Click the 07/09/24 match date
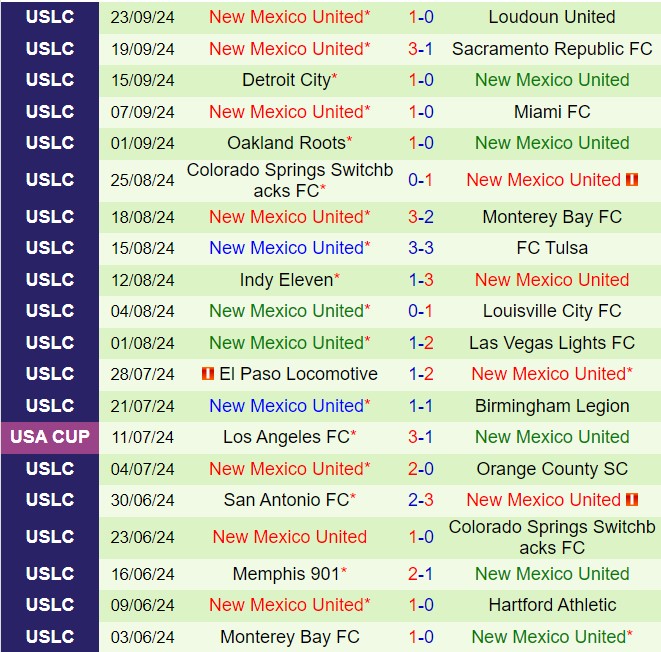Image resolution: width=661 pixels, height=652 pixels. click(143, 112)
